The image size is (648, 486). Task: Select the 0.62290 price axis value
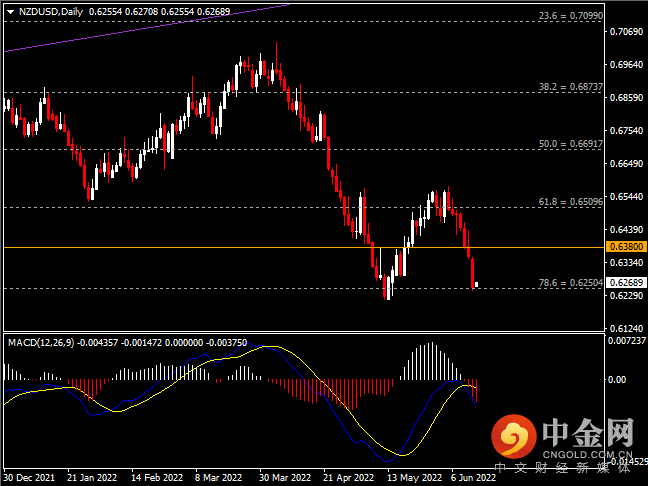(627, 295)
